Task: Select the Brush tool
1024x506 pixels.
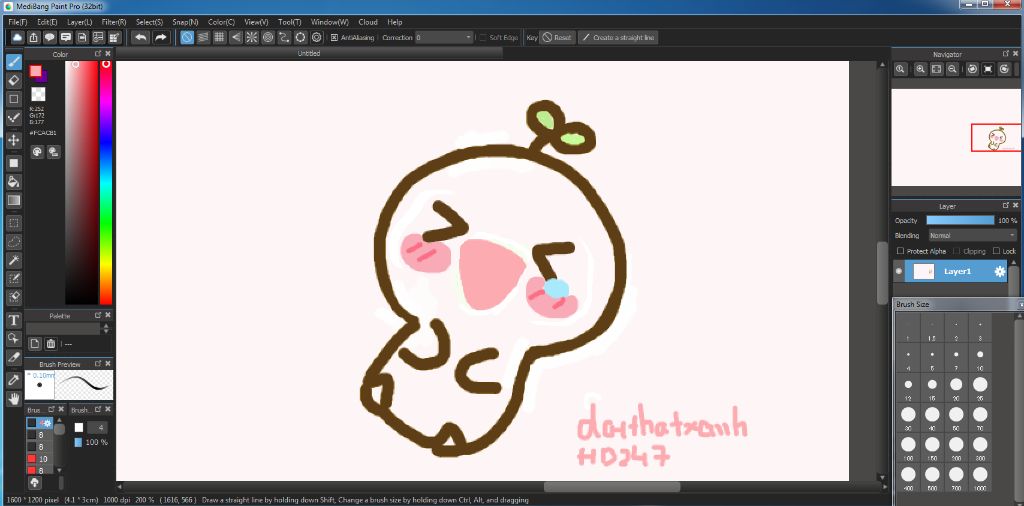Action: point(14,62)
